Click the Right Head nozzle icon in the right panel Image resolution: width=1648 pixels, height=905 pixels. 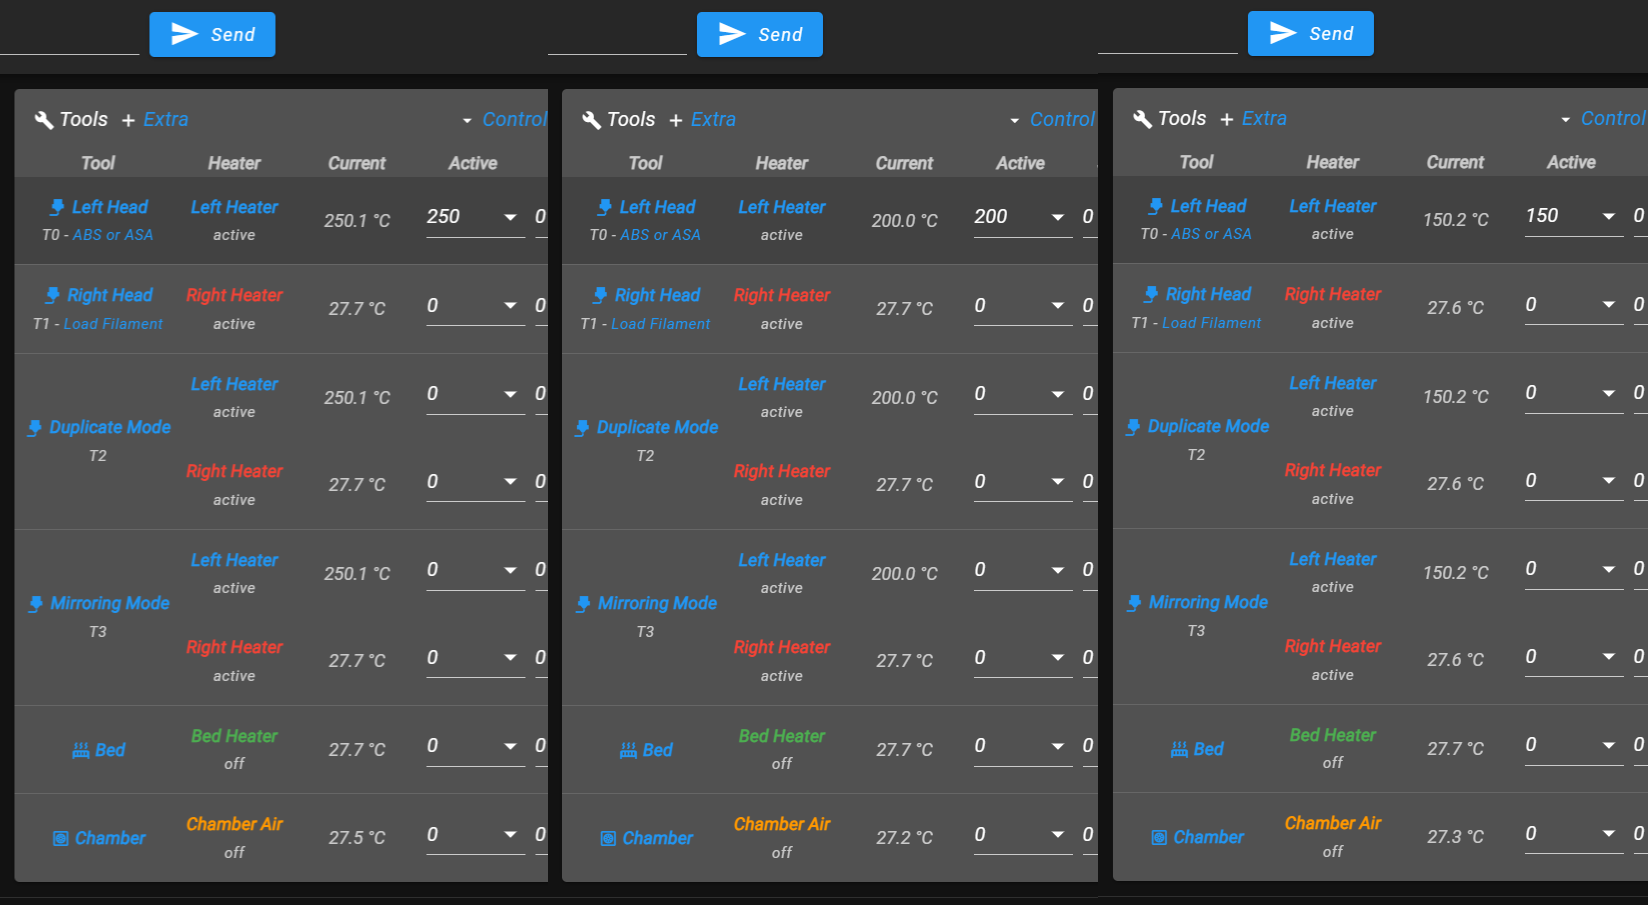(1150, 294)
